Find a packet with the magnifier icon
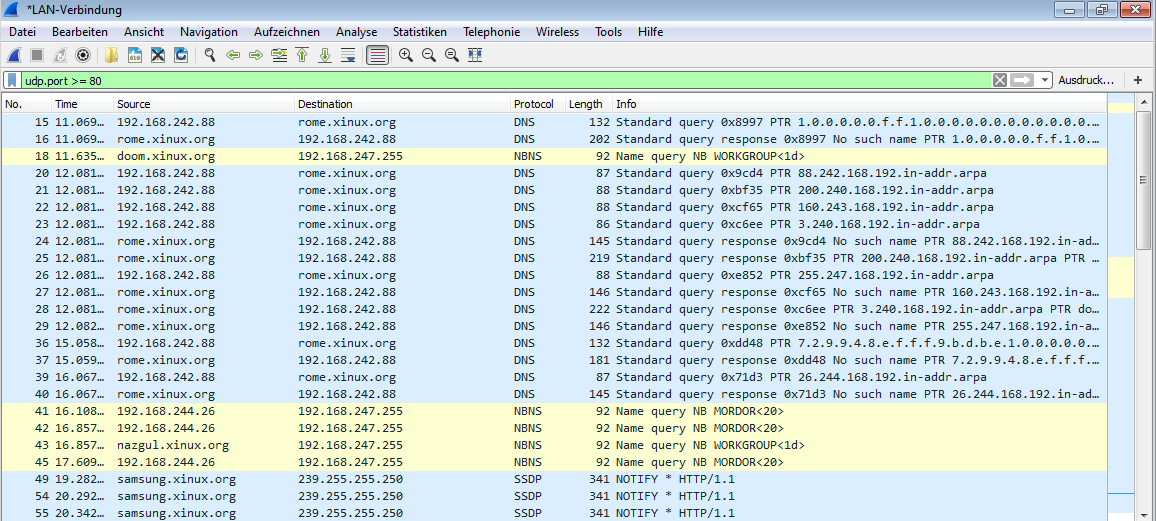The width and height of the screenshot is (1156, 521). pos(210,55)
